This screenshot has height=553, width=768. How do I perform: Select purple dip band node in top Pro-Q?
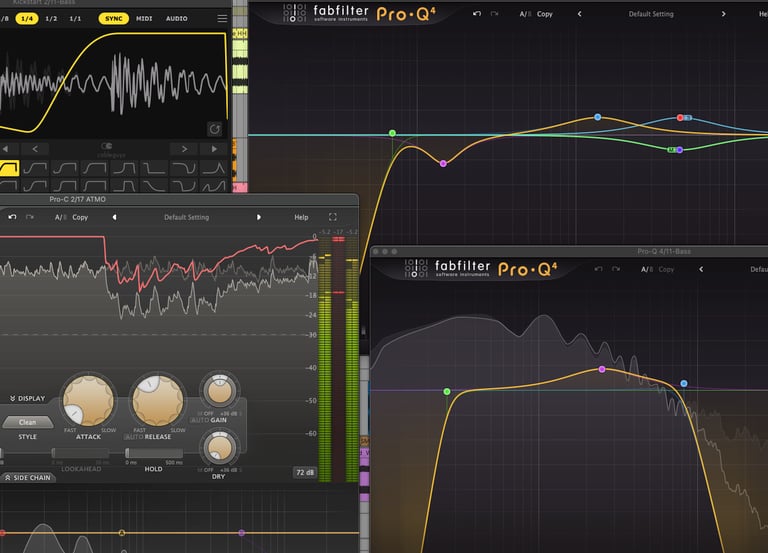[x=443, y=164]
